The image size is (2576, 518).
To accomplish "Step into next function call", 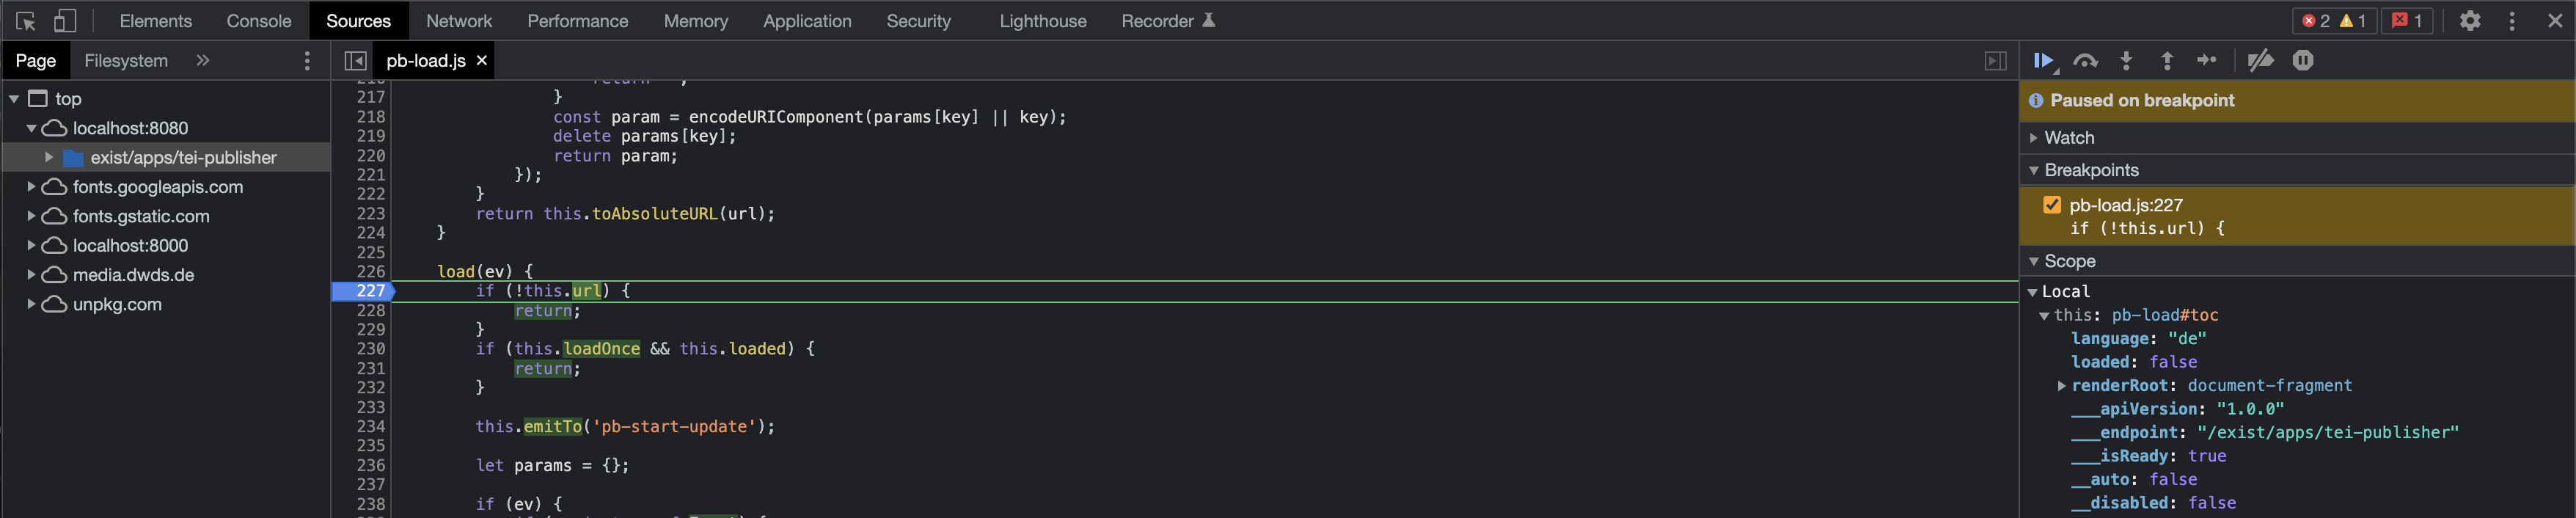I will pos(2126,60).
